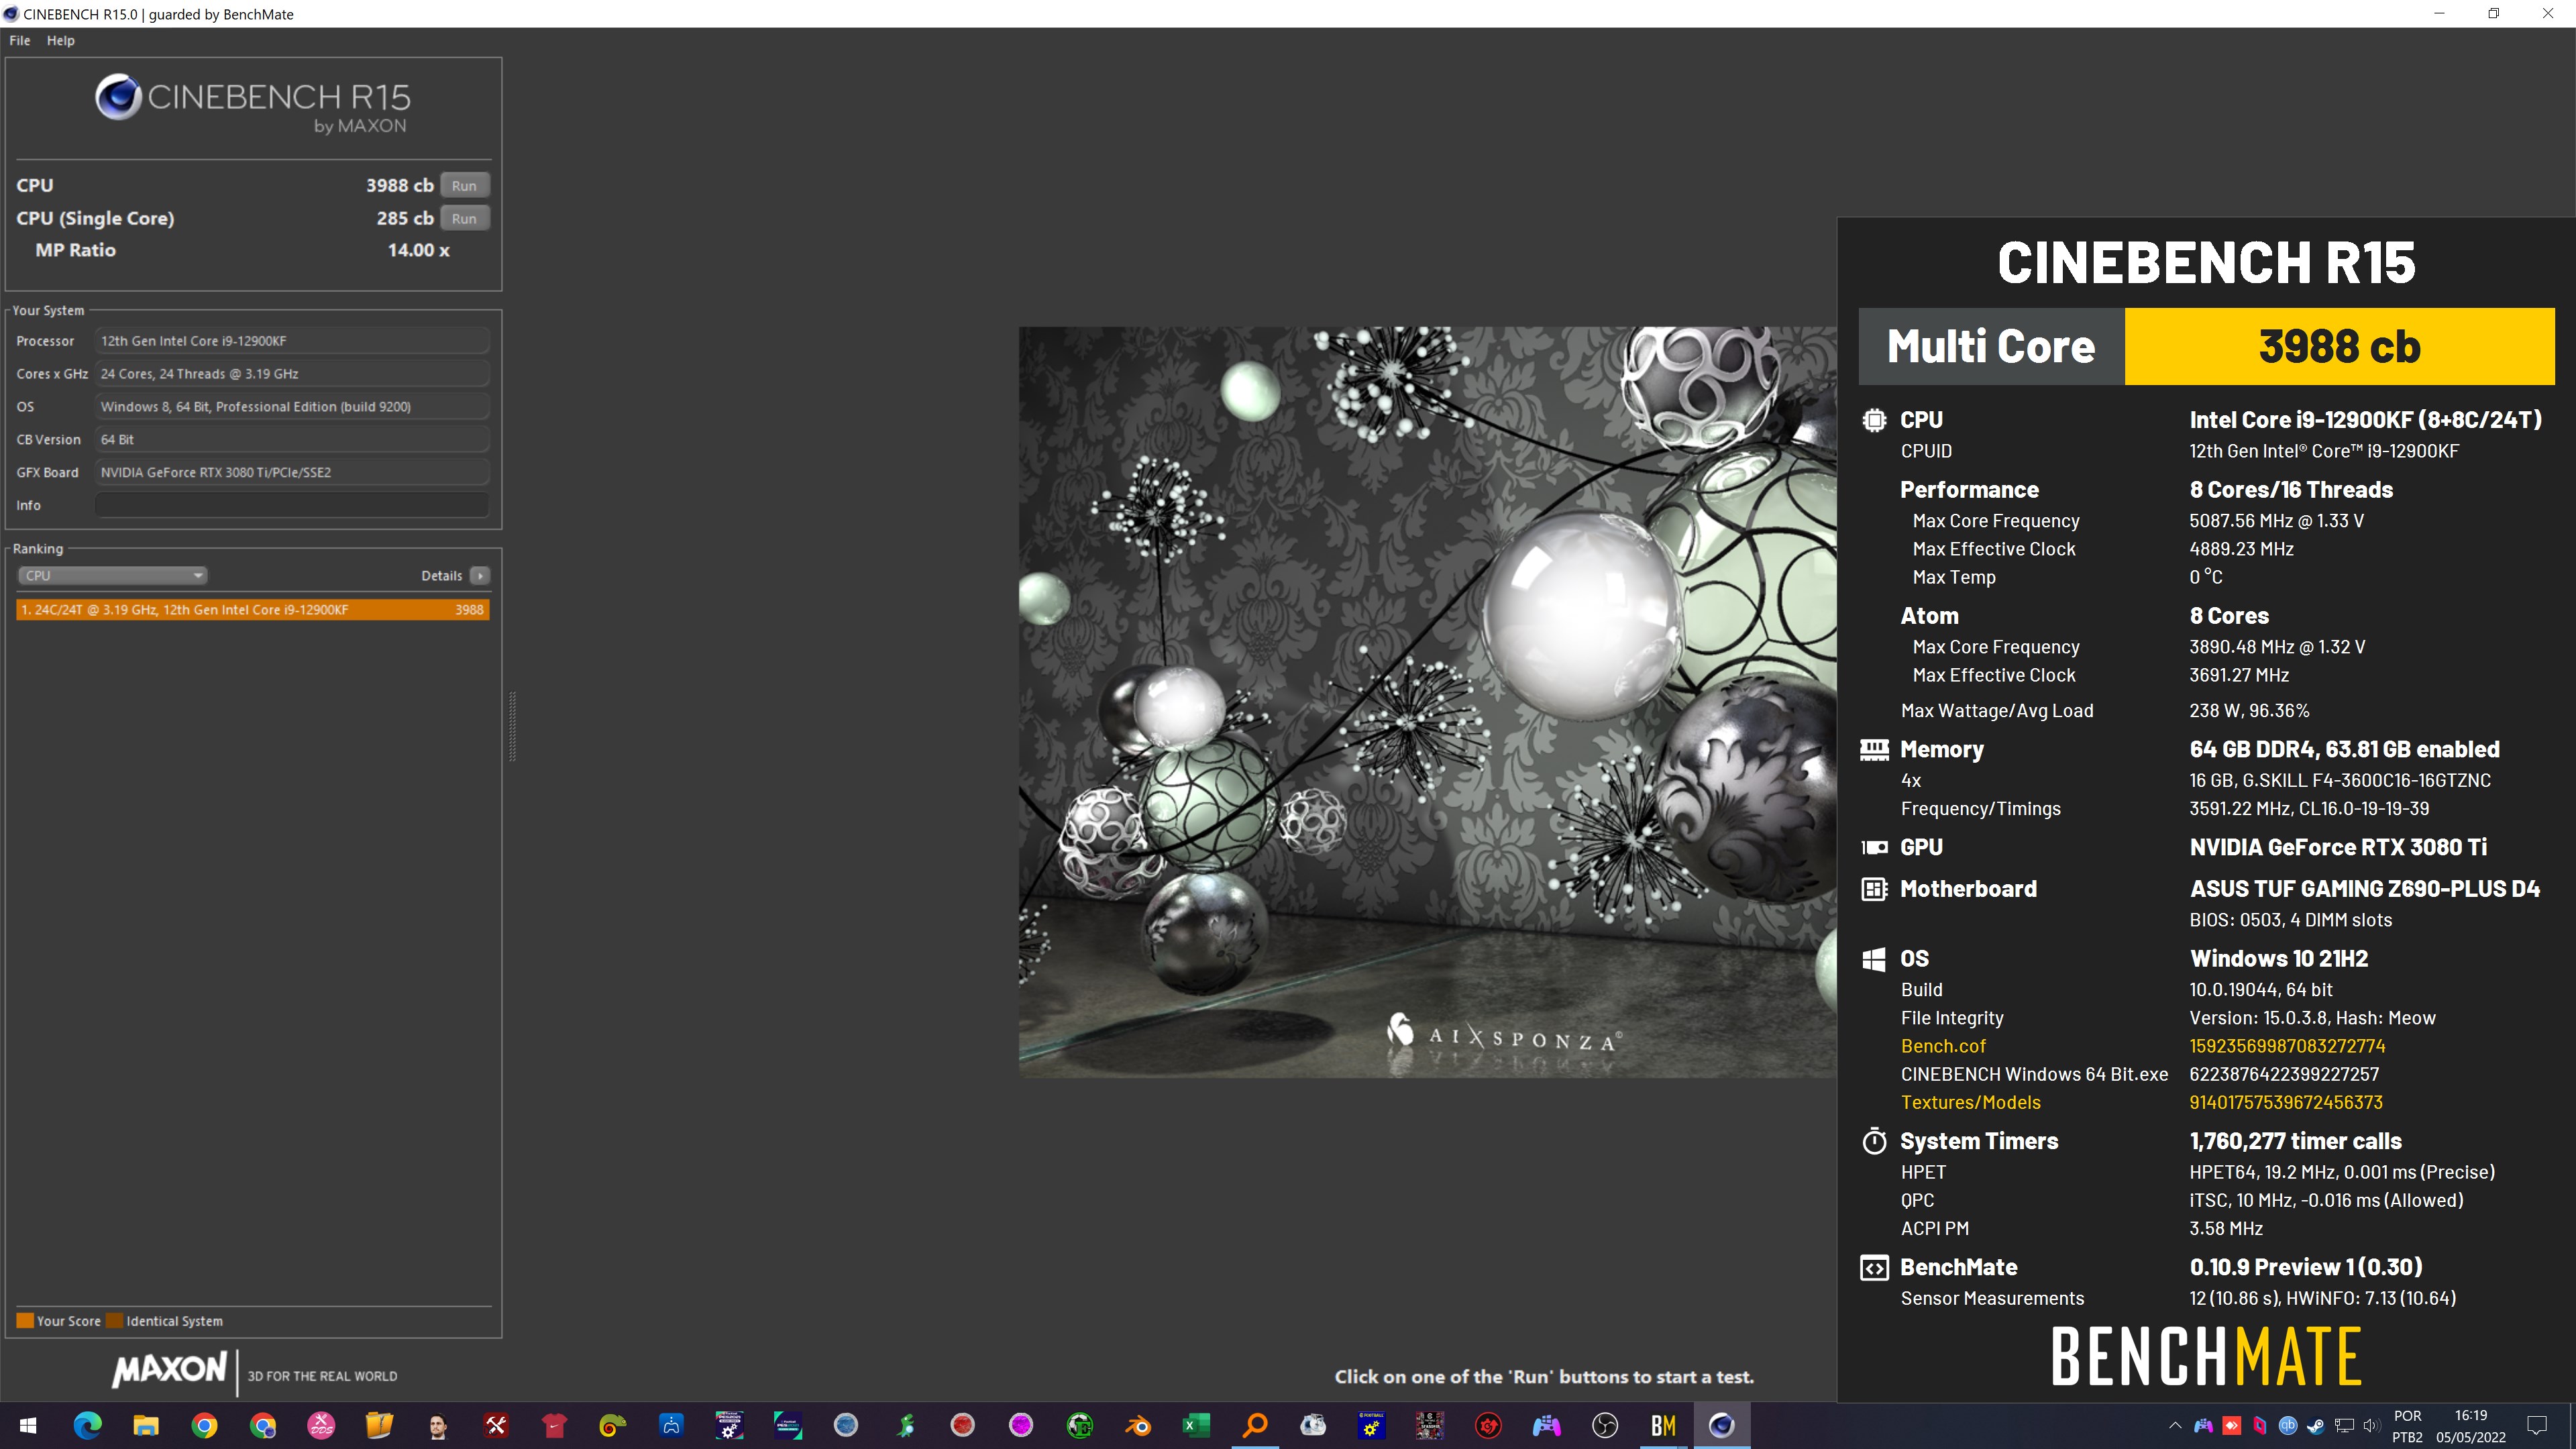Run the CPU (Single Core) benchmark

464,218
